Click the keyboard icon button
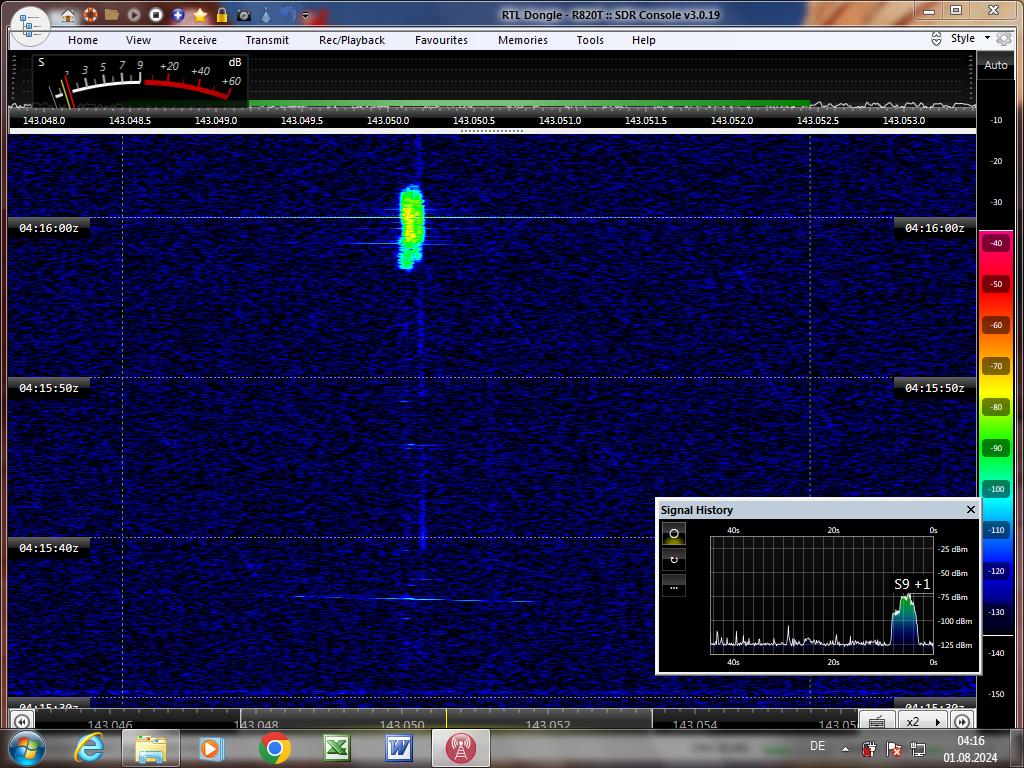This screenshot has width=1024, height=768. point(877,721)
